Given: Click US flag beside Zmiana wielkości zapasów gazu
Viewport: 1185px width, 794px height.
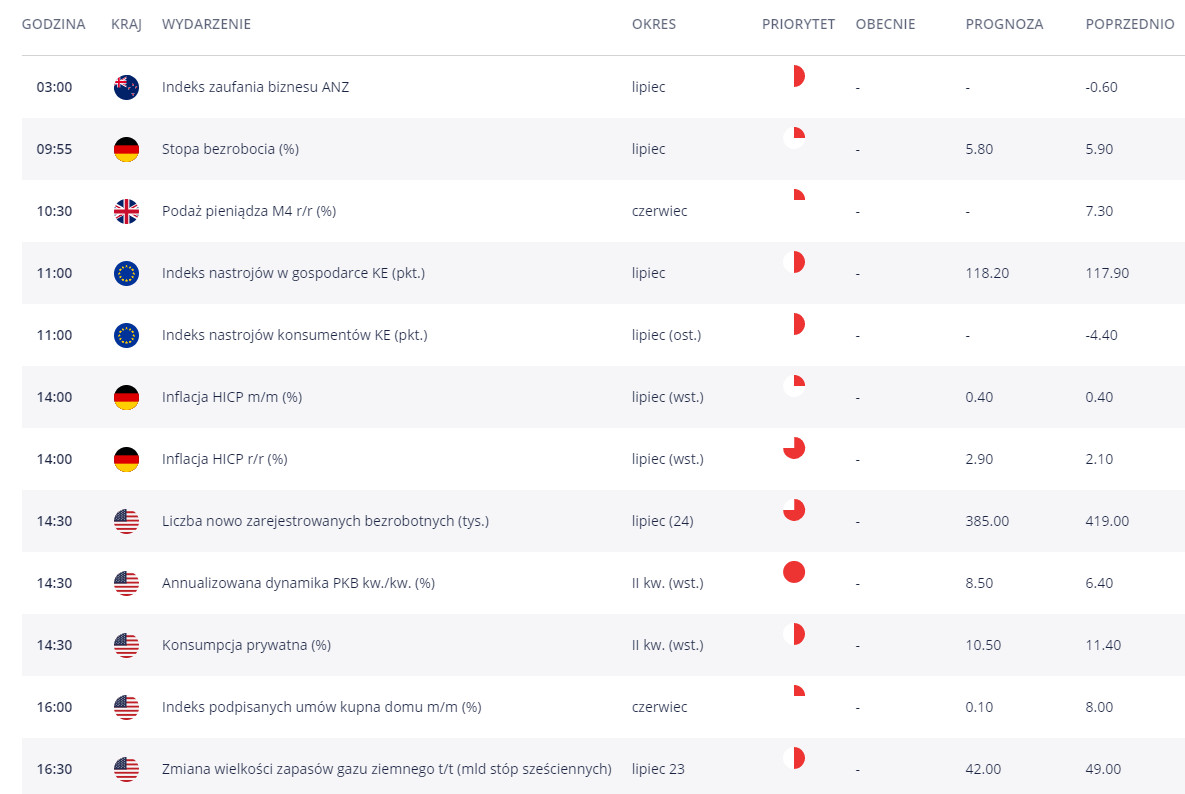Looking at the screenshot, I should (x=126, y=768).
